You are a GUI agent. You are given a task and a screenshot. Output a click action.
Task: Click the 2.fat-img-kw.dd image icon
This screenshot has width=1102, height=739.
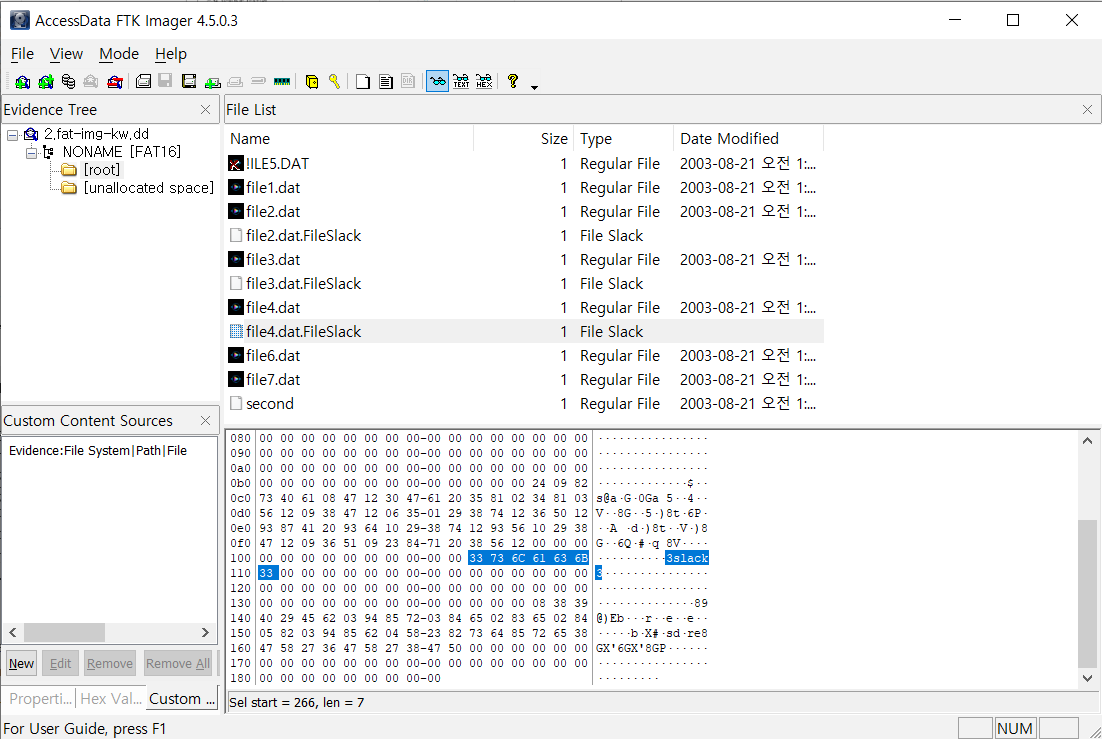pos(31,134)
